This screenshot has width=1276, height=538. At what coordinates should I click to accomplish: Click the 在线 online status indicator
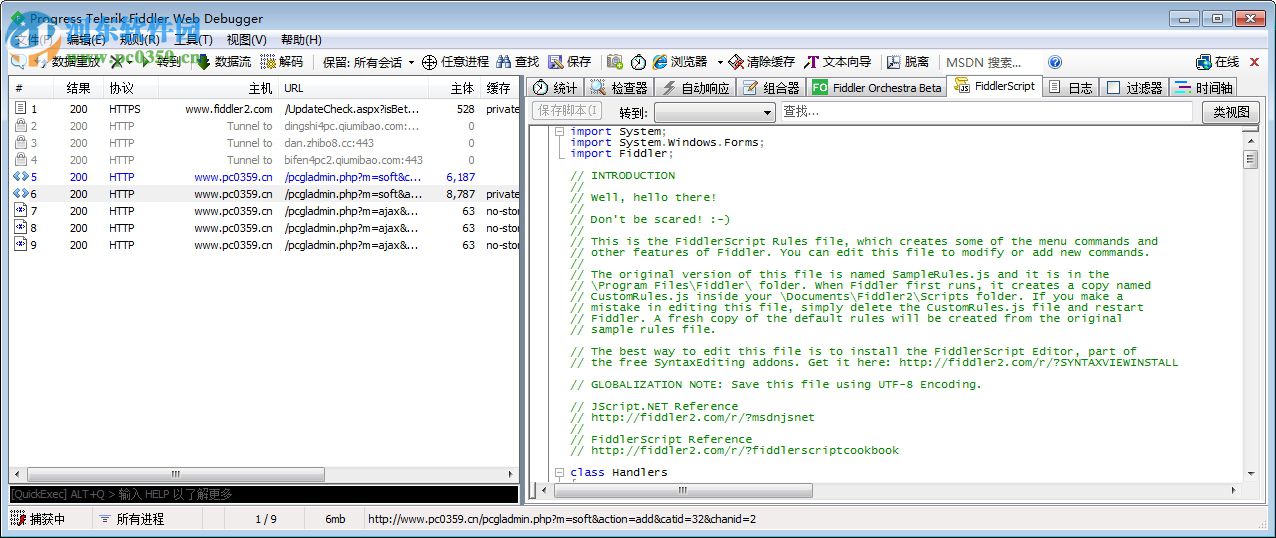(1217, 62)
